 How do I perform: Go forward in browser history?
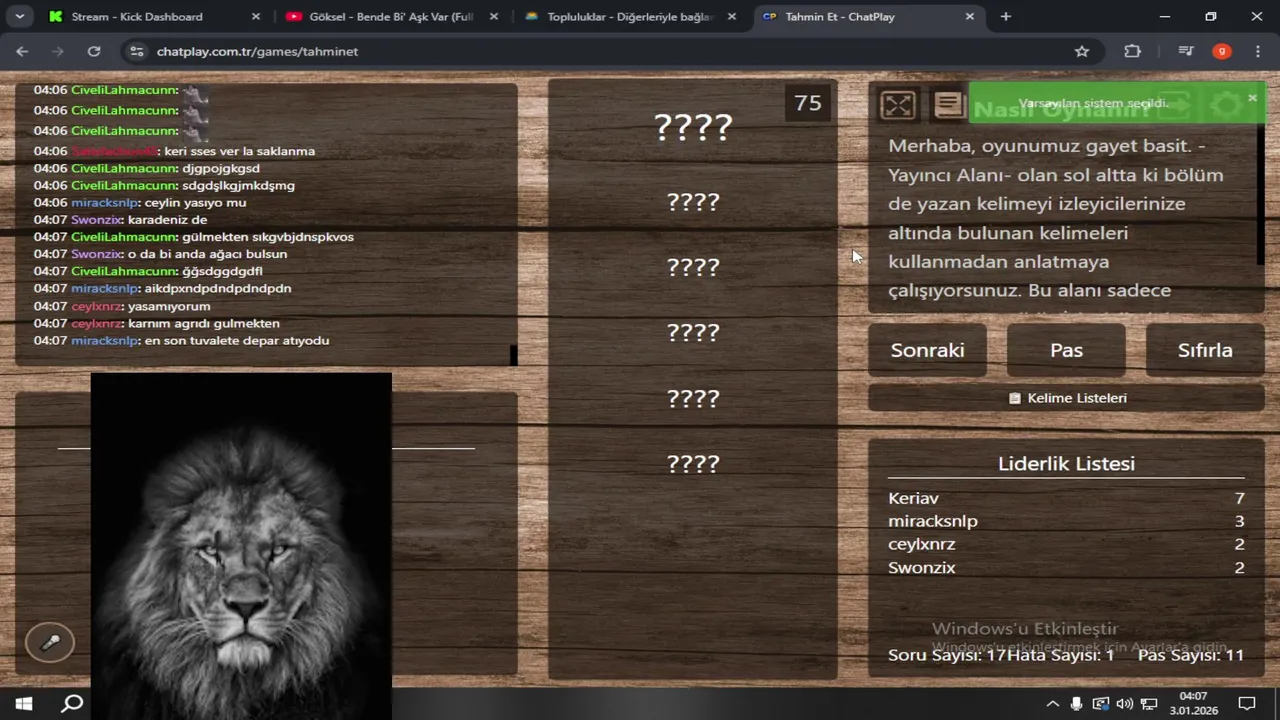[x=58, y=51]
